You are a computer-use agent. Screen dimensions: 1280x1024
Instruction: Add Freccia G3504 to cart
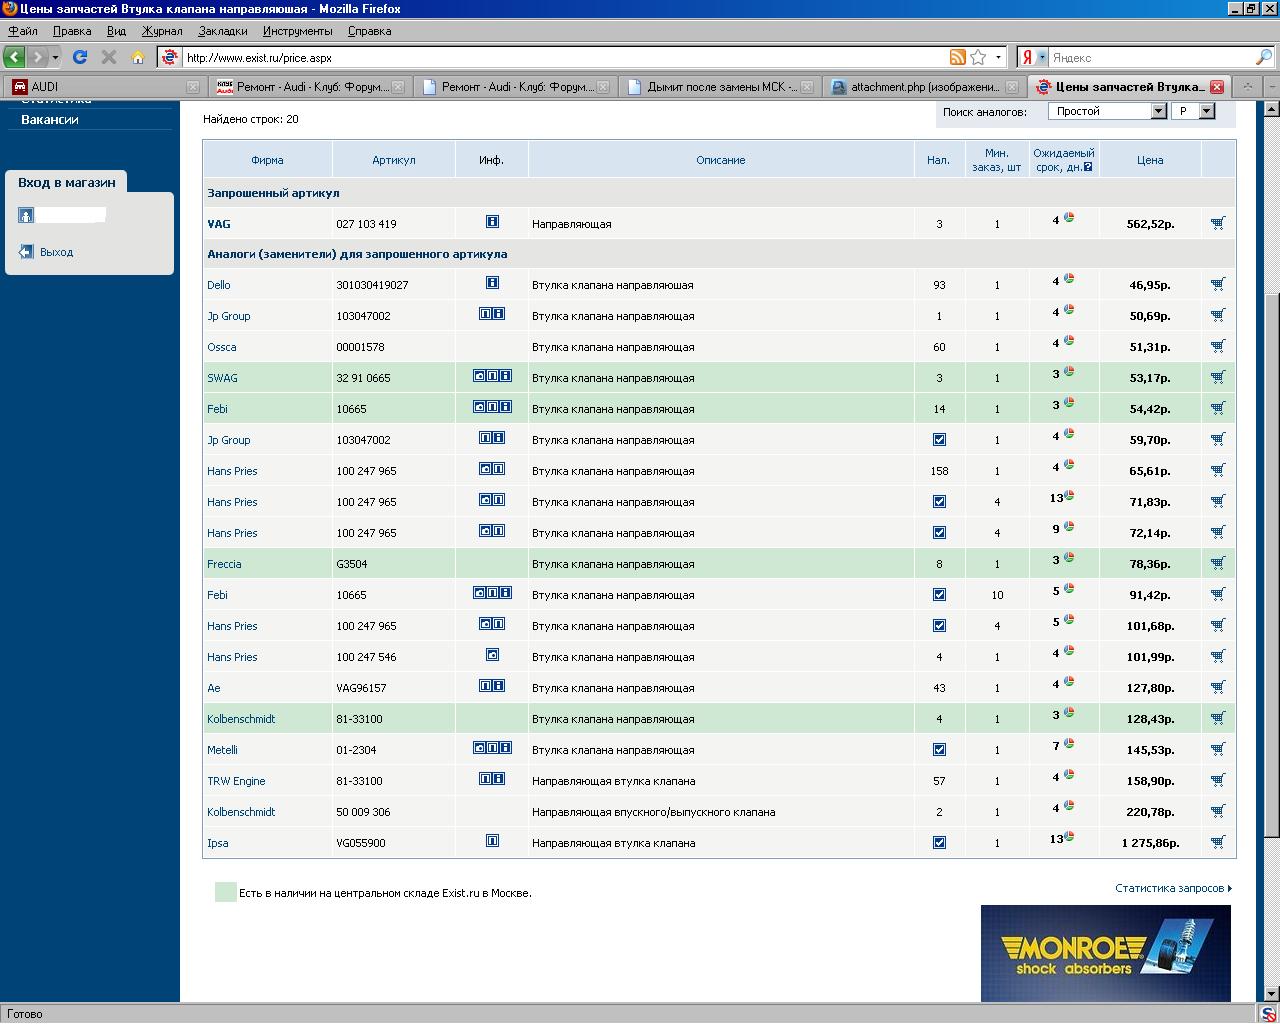[1217, 563]
